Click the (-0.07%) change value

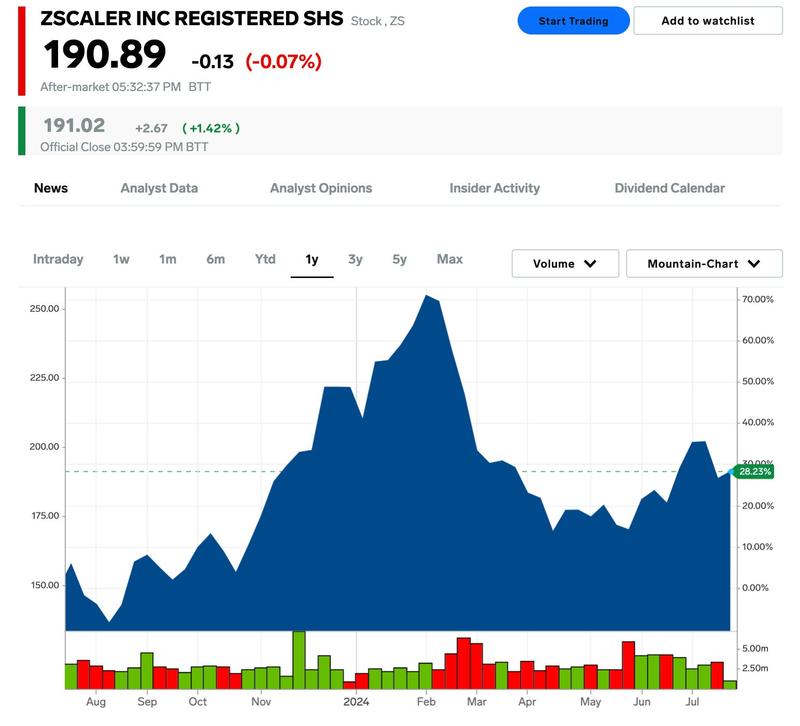tap(284, 62)
